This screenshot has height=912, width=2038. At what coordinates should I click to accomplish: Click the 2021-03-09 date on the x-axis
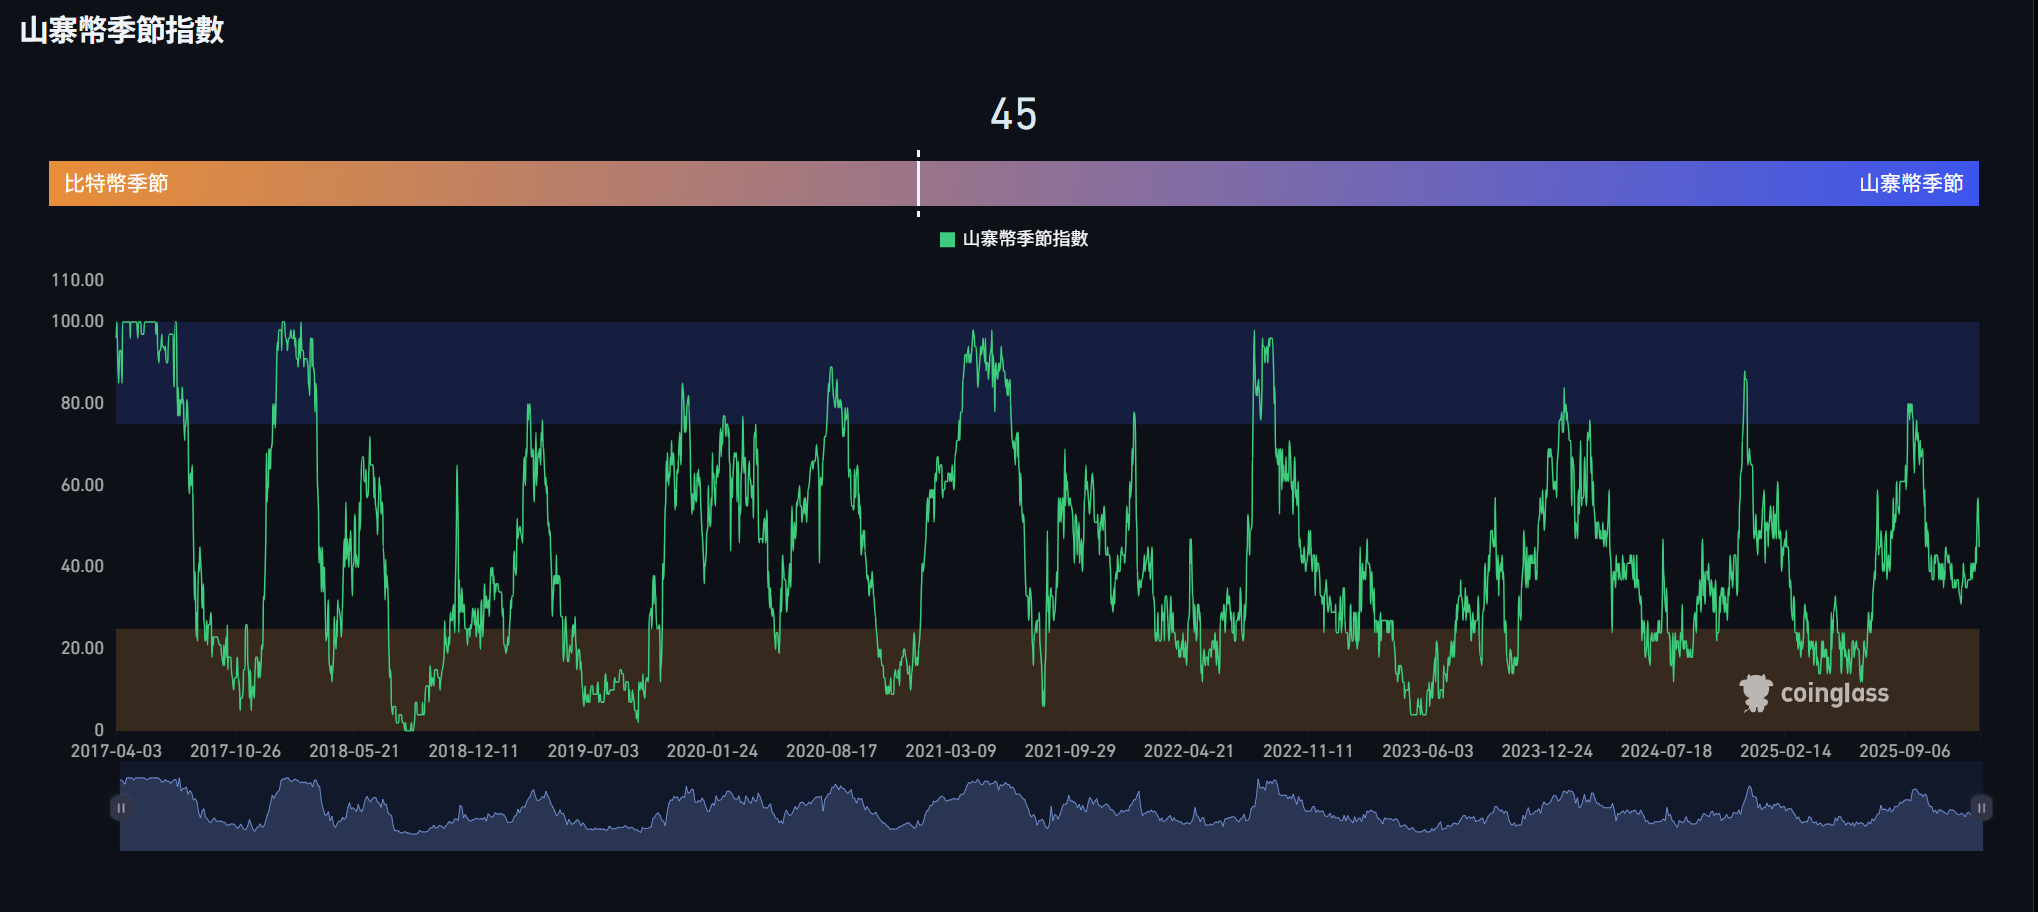point(950,751)
